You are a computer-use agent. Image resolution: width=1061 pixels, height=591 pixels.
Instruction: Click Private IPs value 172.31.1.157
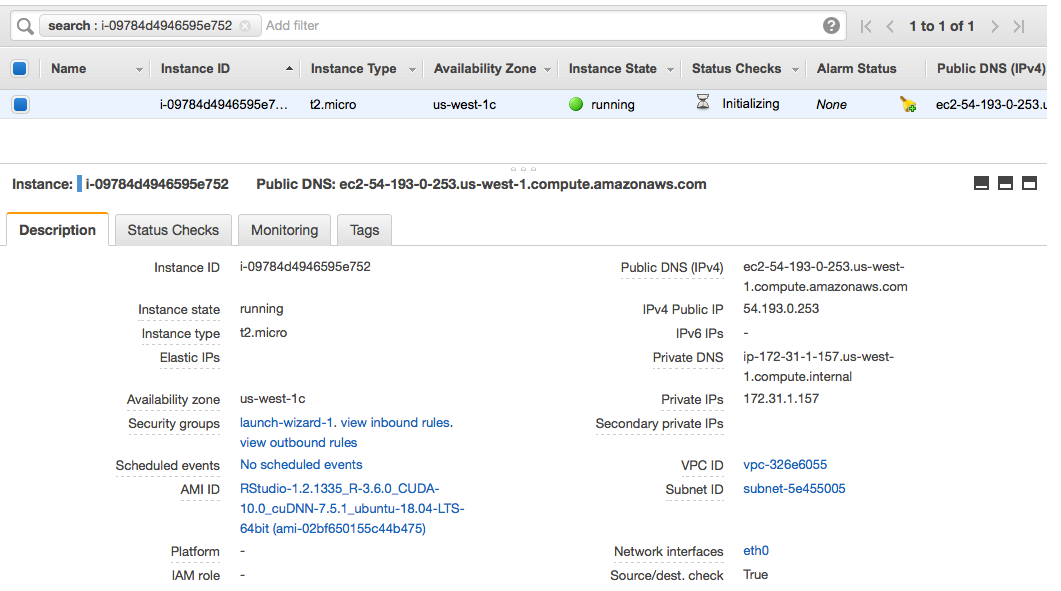coord(781,399)
